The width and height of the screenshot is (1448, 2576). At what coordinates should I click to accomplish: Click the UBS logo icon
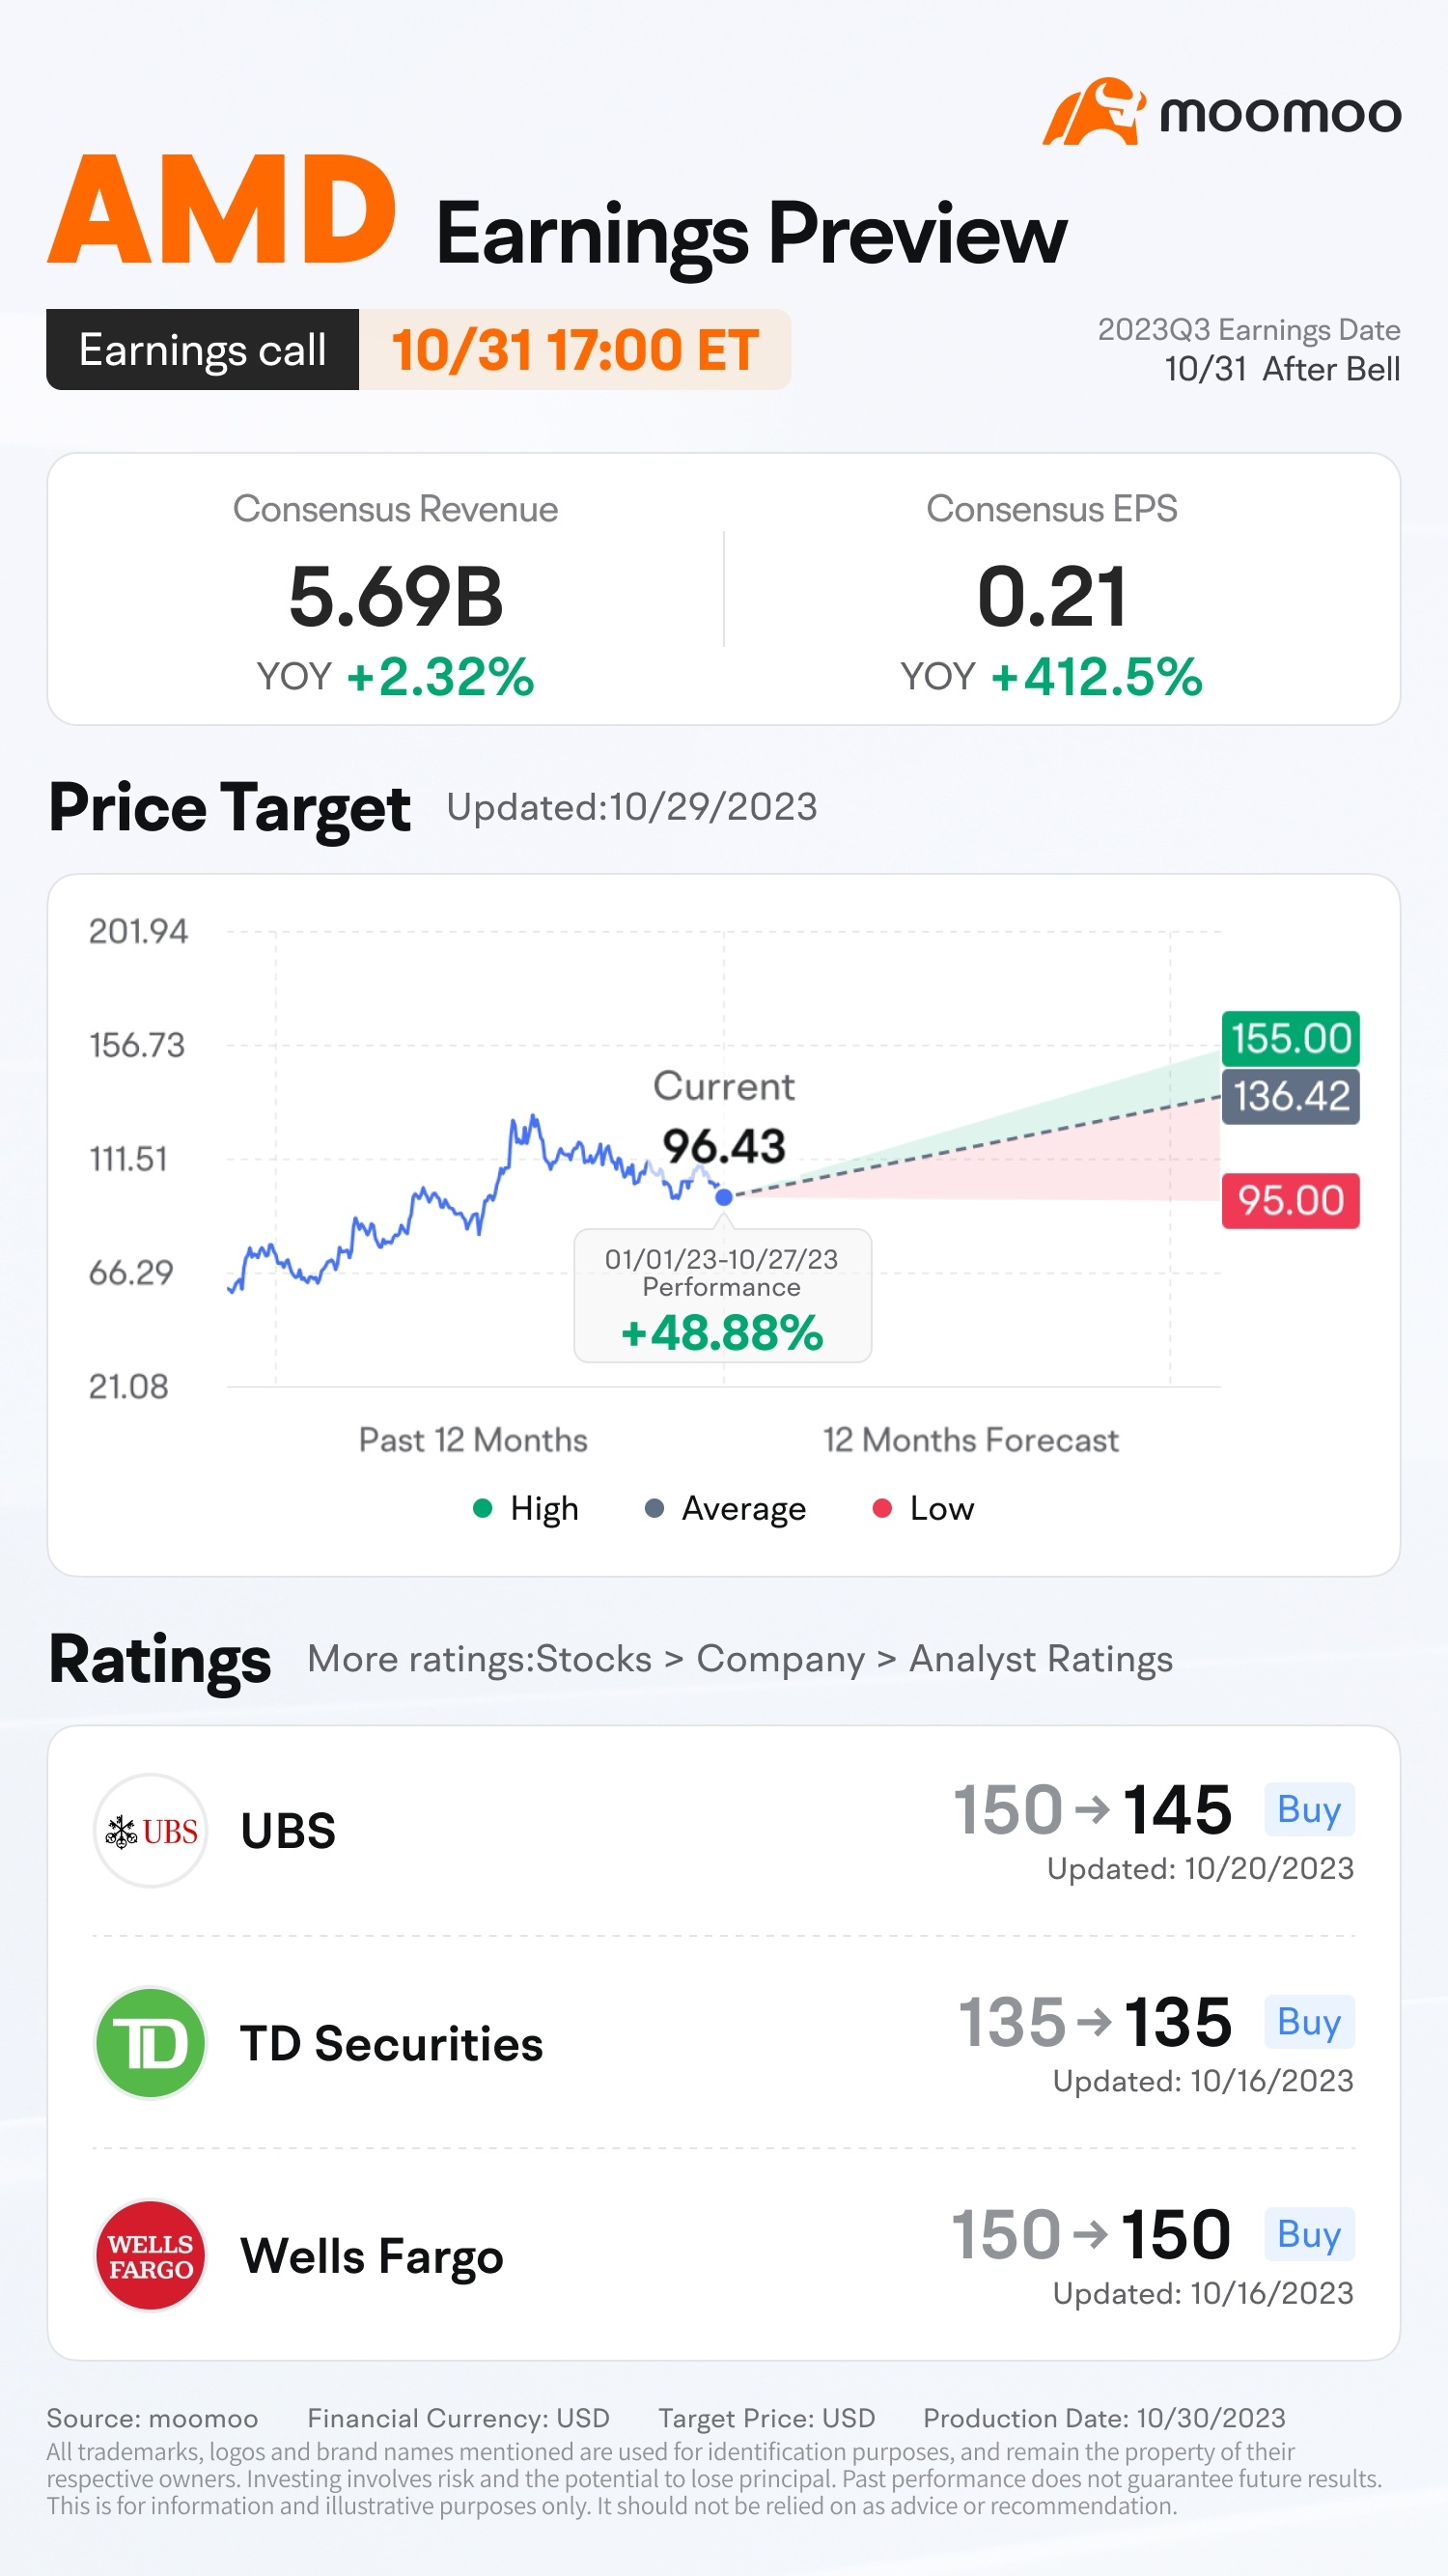click(150, 1831)
